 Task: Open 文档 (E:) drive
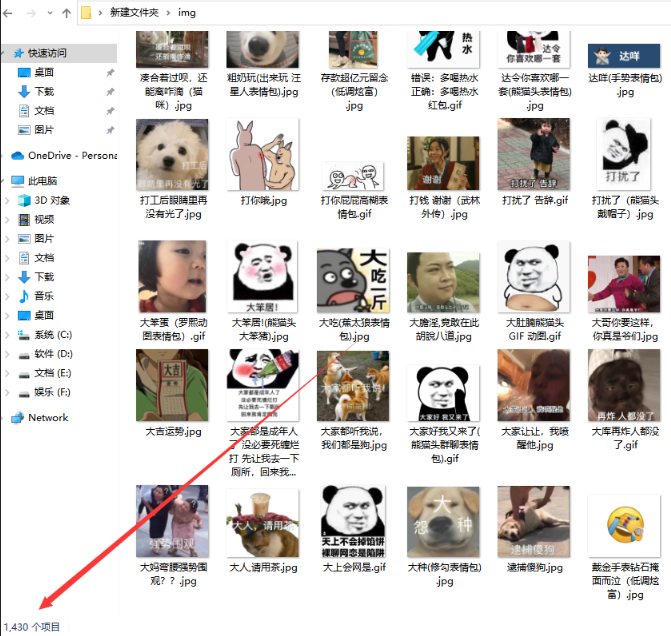tap(45, 373)
